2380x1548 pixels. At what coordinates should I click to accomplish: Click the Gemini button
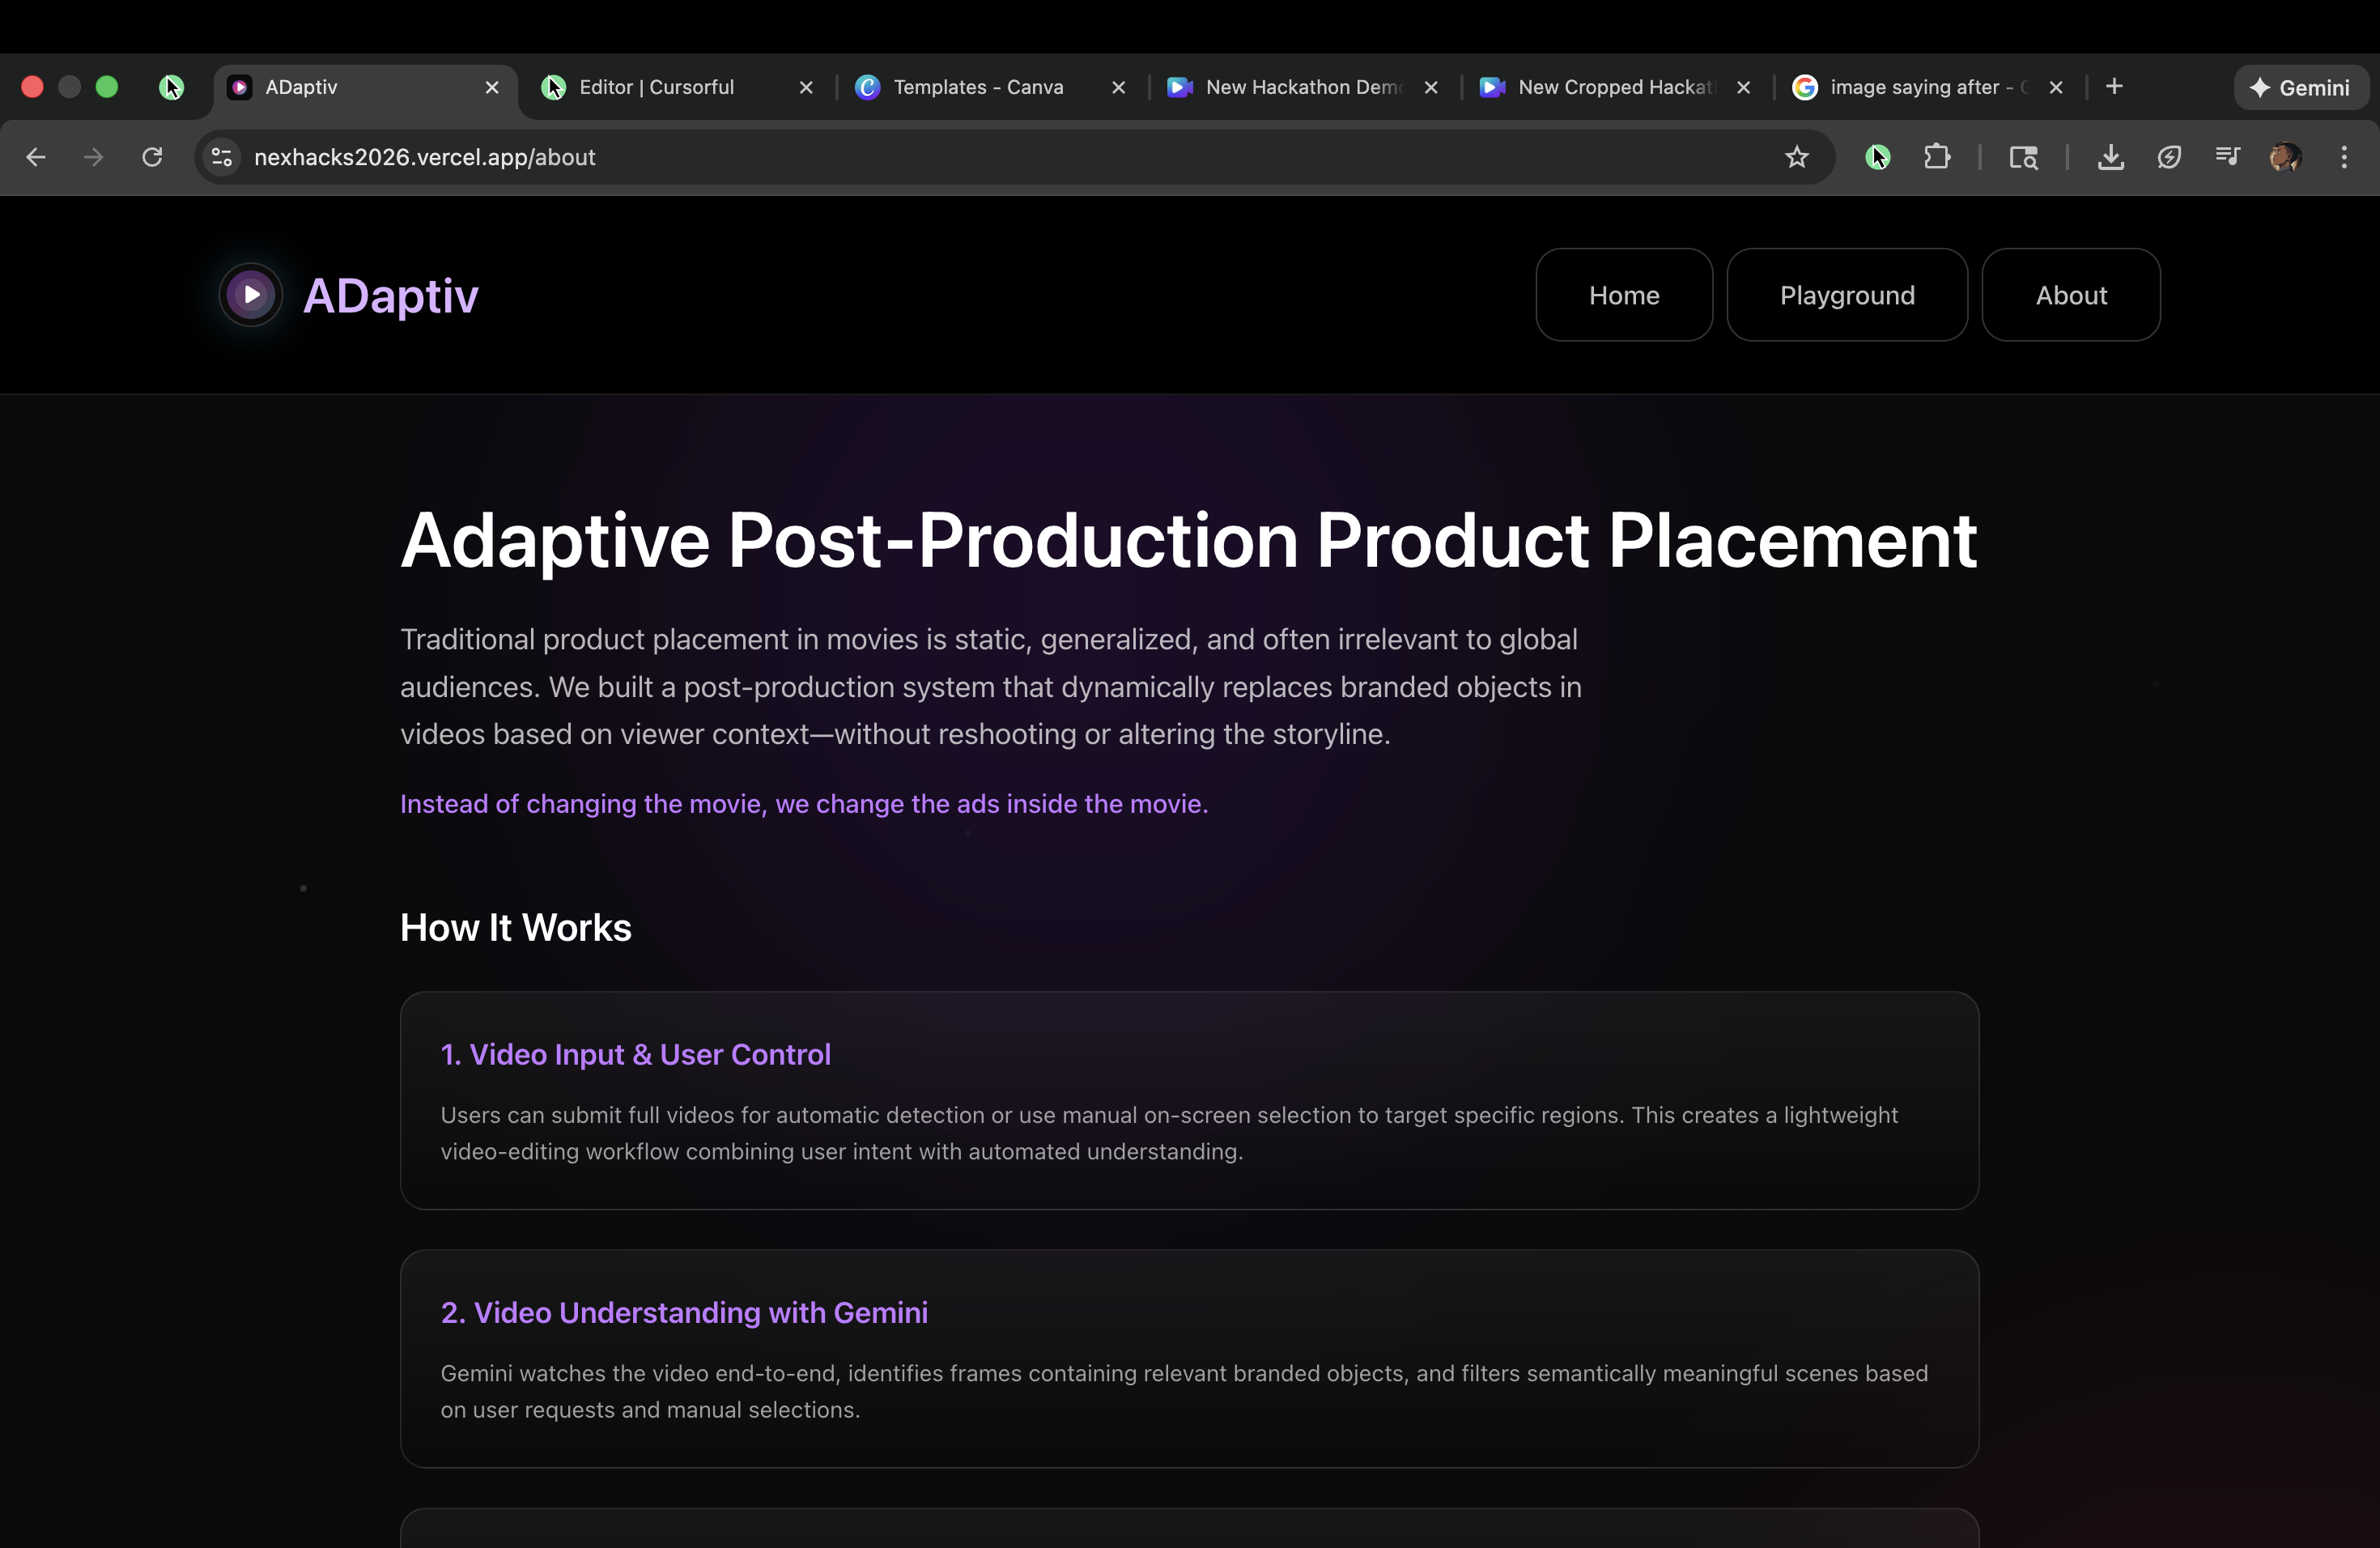click(2300, 87)
